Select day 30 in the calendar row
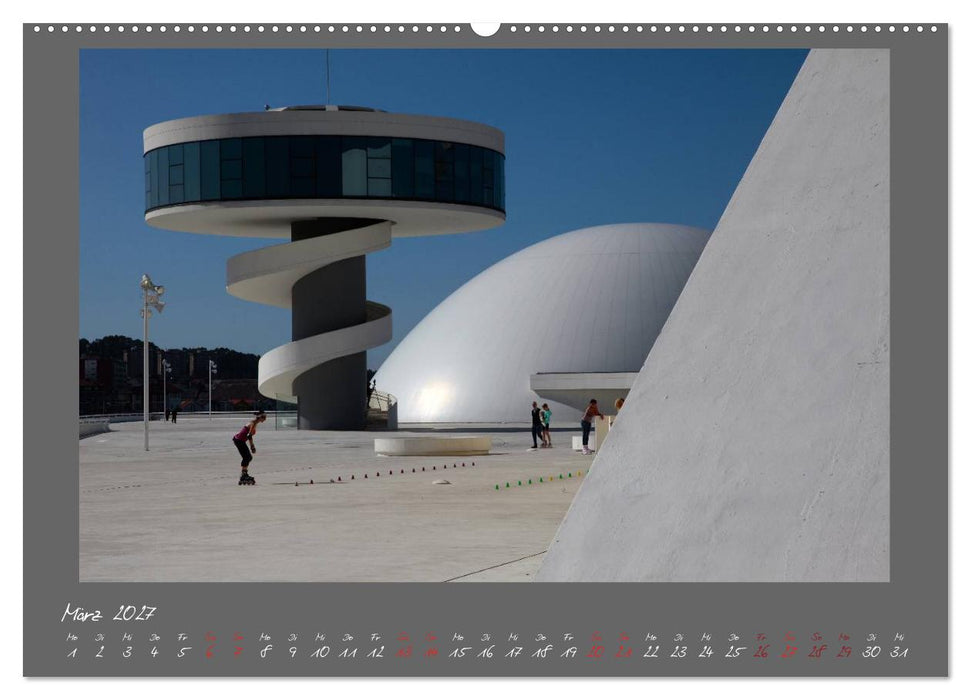 coord(871,652)
